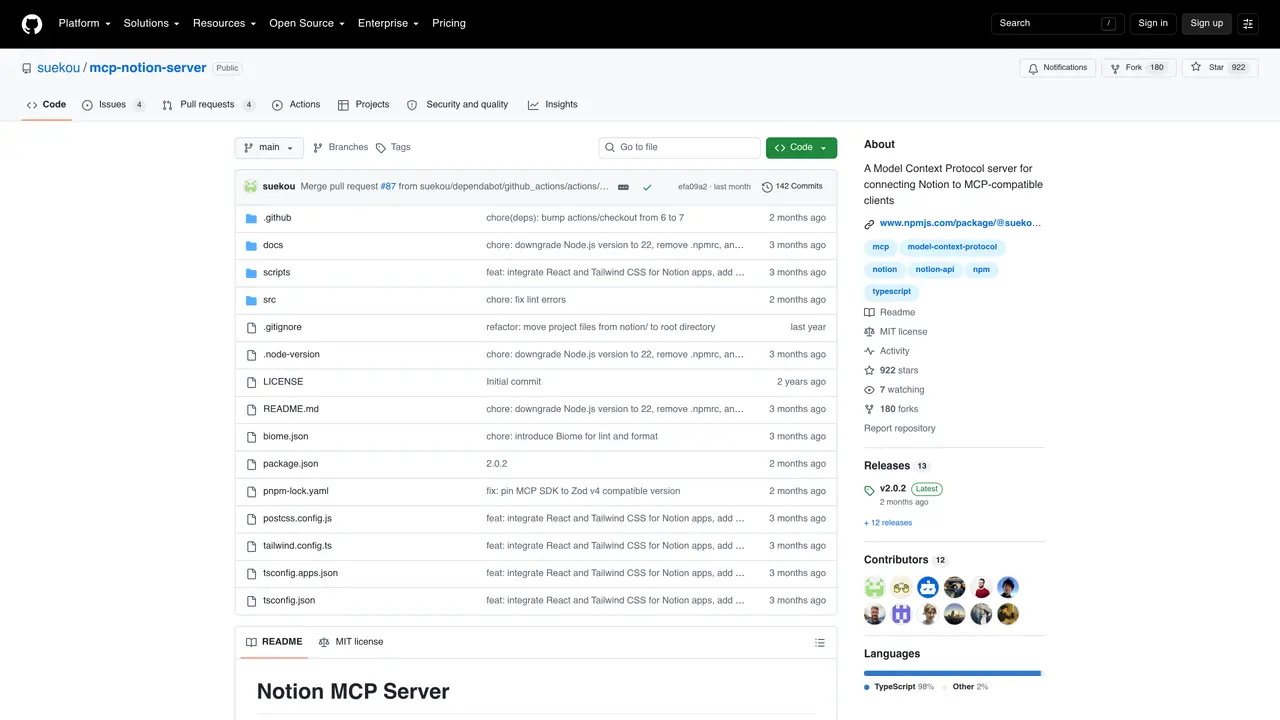1280x720 pixels.
Task: Click the suekou avatar in commit row
Action: click(x=250, y=186)
